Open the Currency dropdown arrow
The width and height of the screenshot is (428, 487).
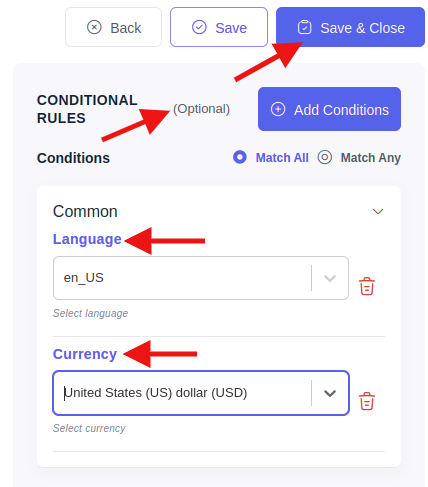tap(330, 393)
